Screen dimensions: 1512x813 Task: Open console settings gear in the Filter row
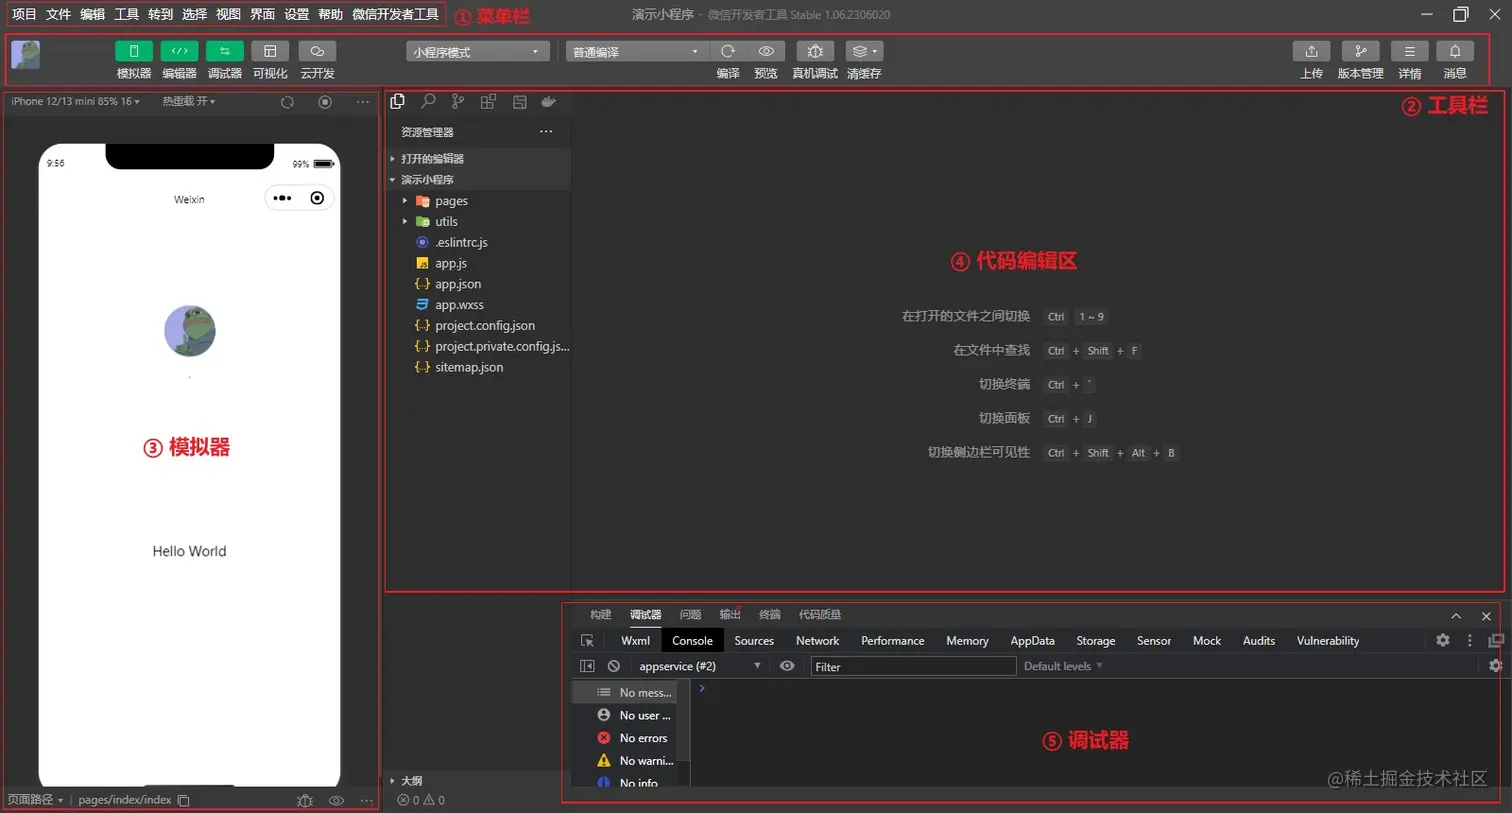[1495, 666]
